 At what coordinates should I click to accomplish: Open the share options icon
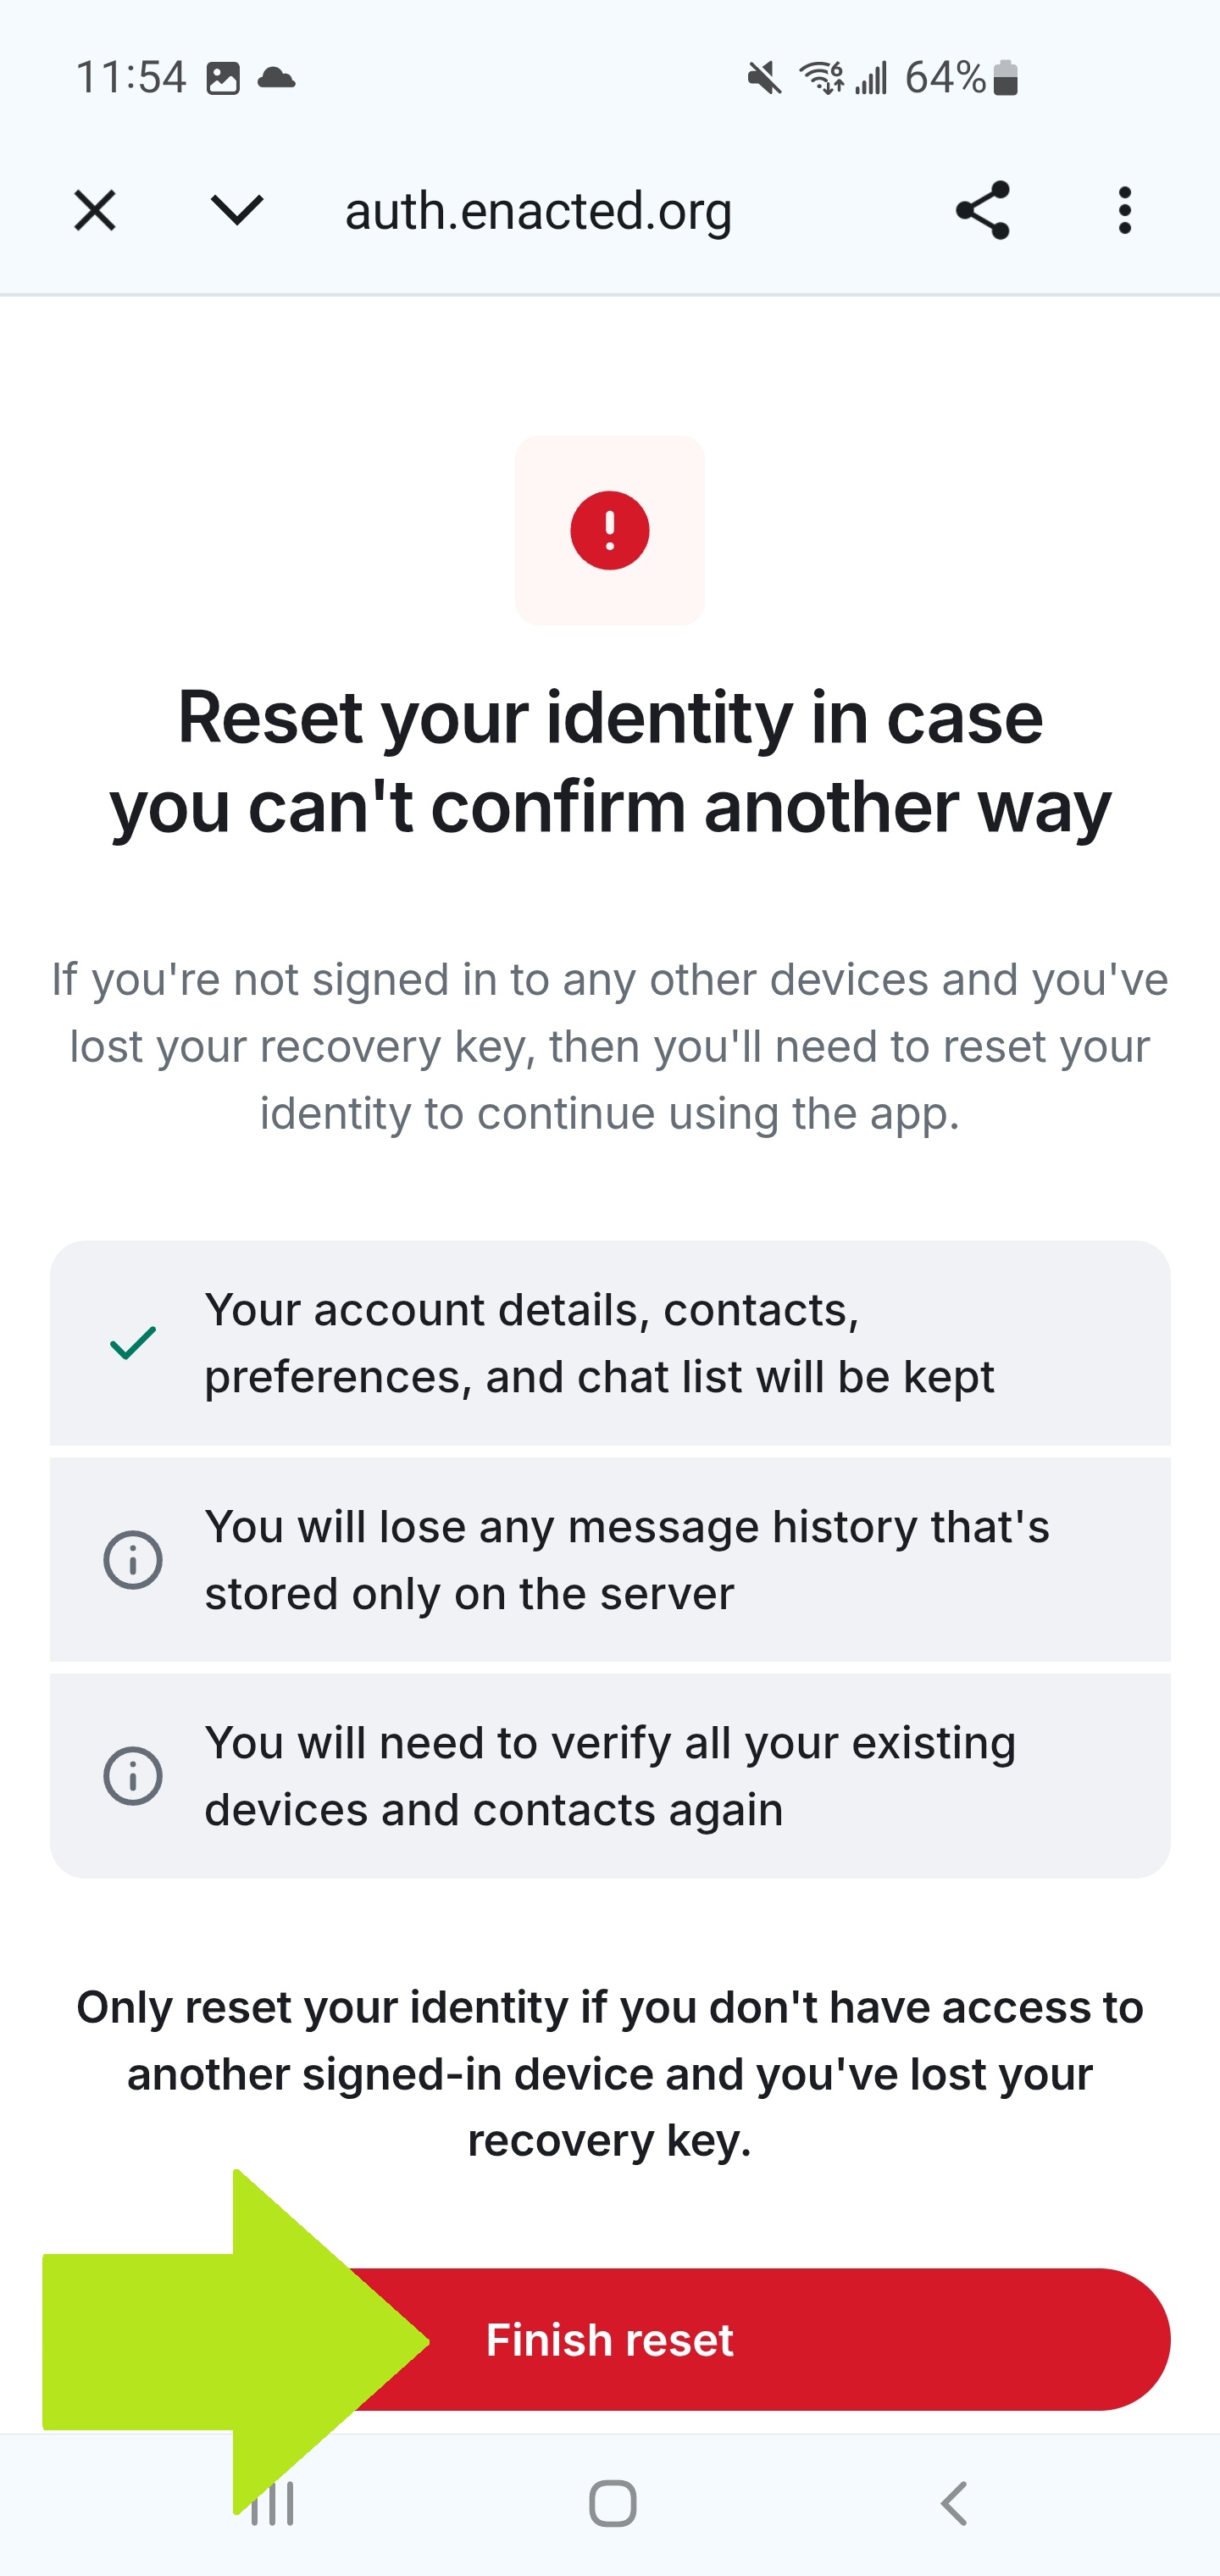[x=982, y=210]
